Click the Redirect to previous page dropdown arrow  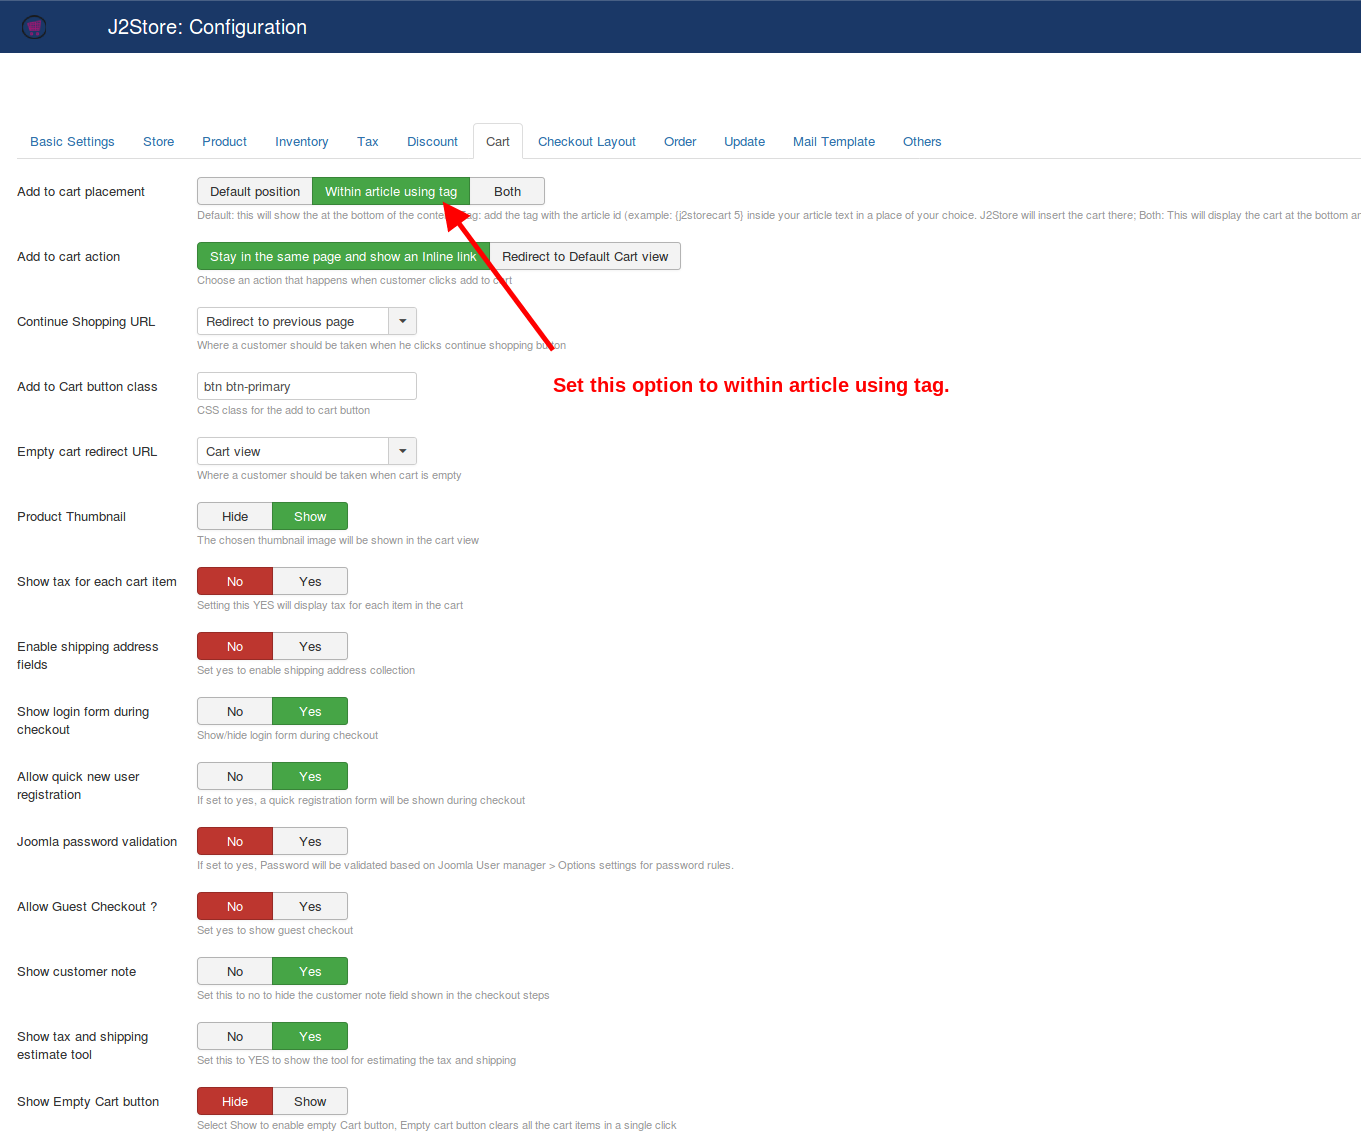[402, 321]
